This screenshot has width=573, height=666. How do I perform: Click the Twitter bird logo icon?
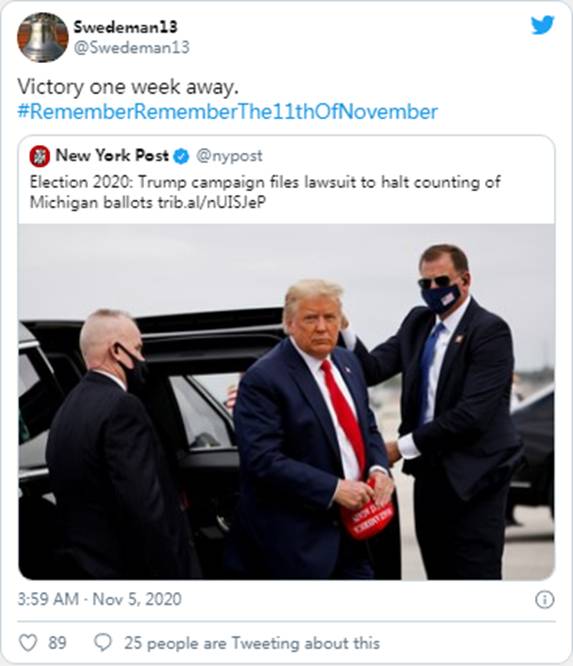pos(542,25)
